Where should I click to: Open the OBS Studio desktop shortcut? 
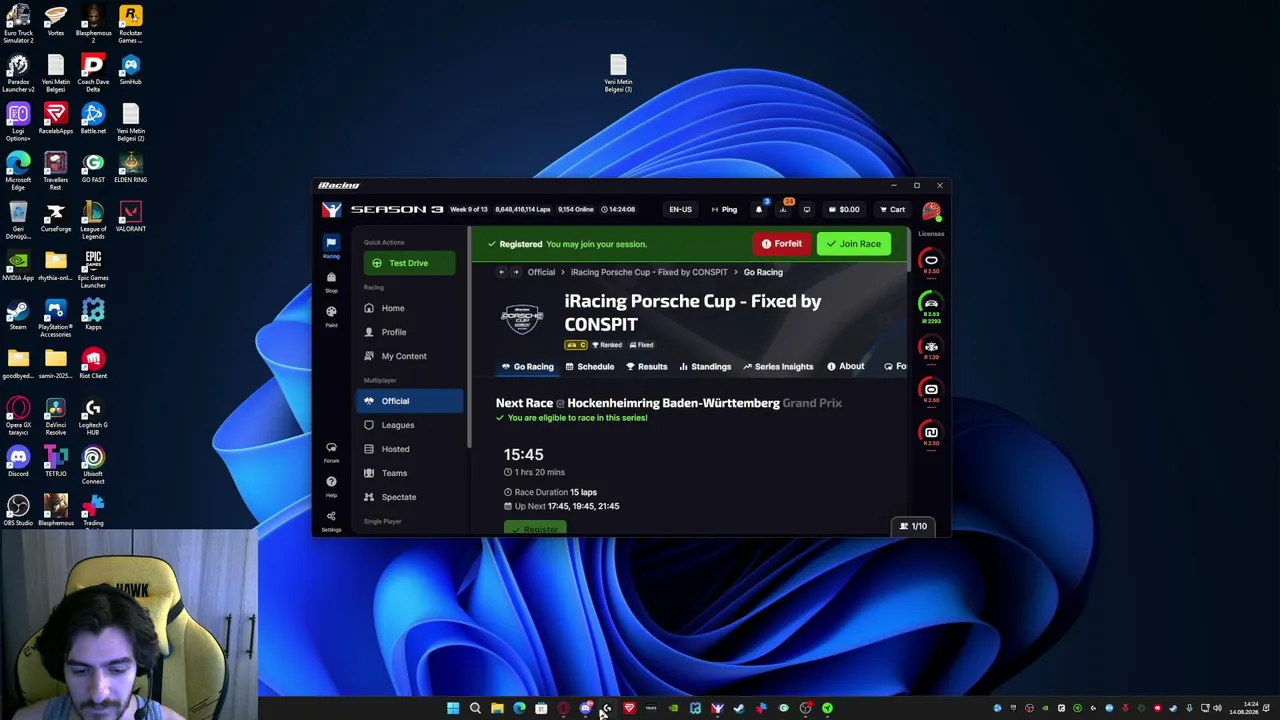[x=18, y=511]
